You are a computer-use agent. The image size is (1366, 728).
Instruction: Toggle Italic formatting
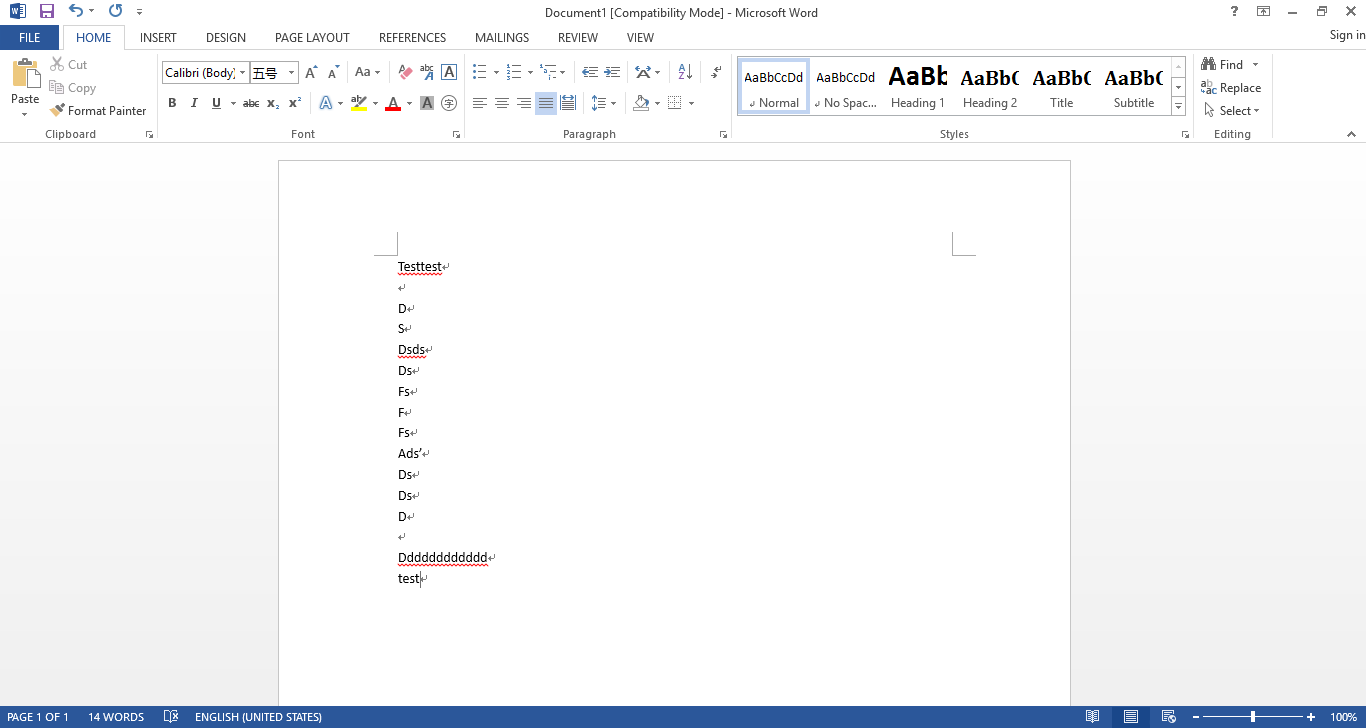(x=194, y=103)
